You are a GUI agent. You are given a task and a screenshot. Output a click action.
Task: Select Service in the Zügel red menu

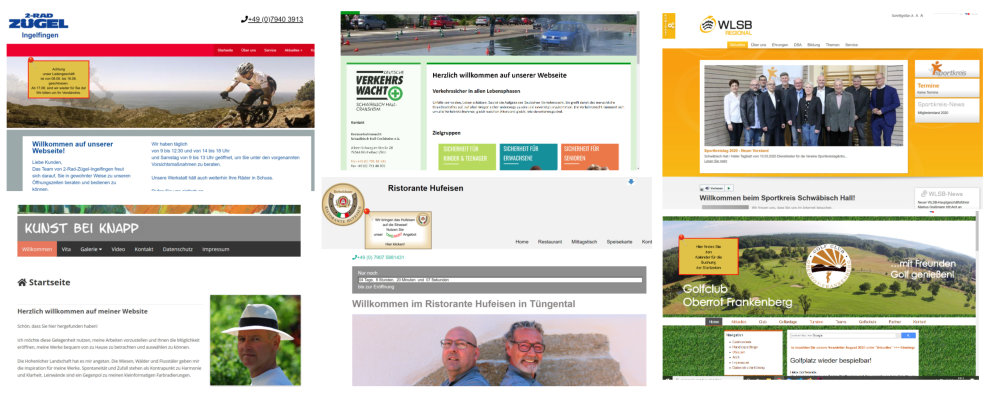(x=270, y=49)
